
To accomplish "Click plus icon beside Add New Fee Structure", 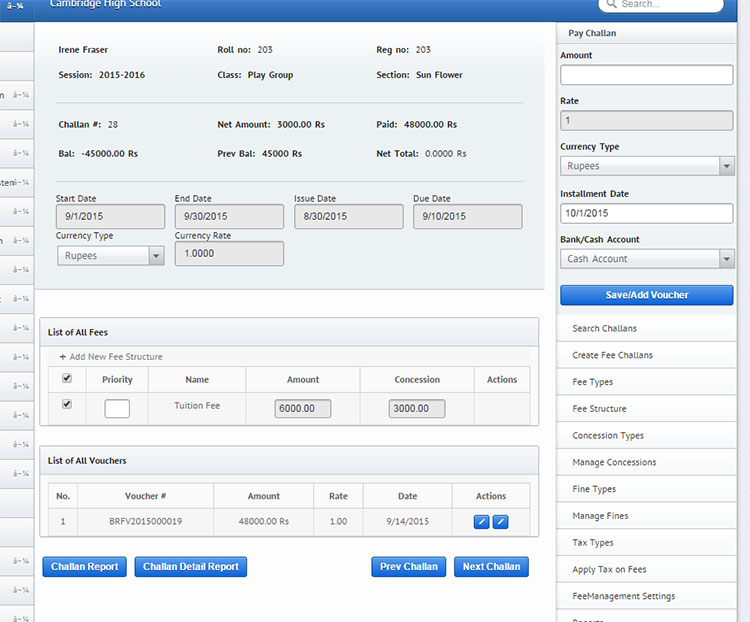I will point(63,357).
